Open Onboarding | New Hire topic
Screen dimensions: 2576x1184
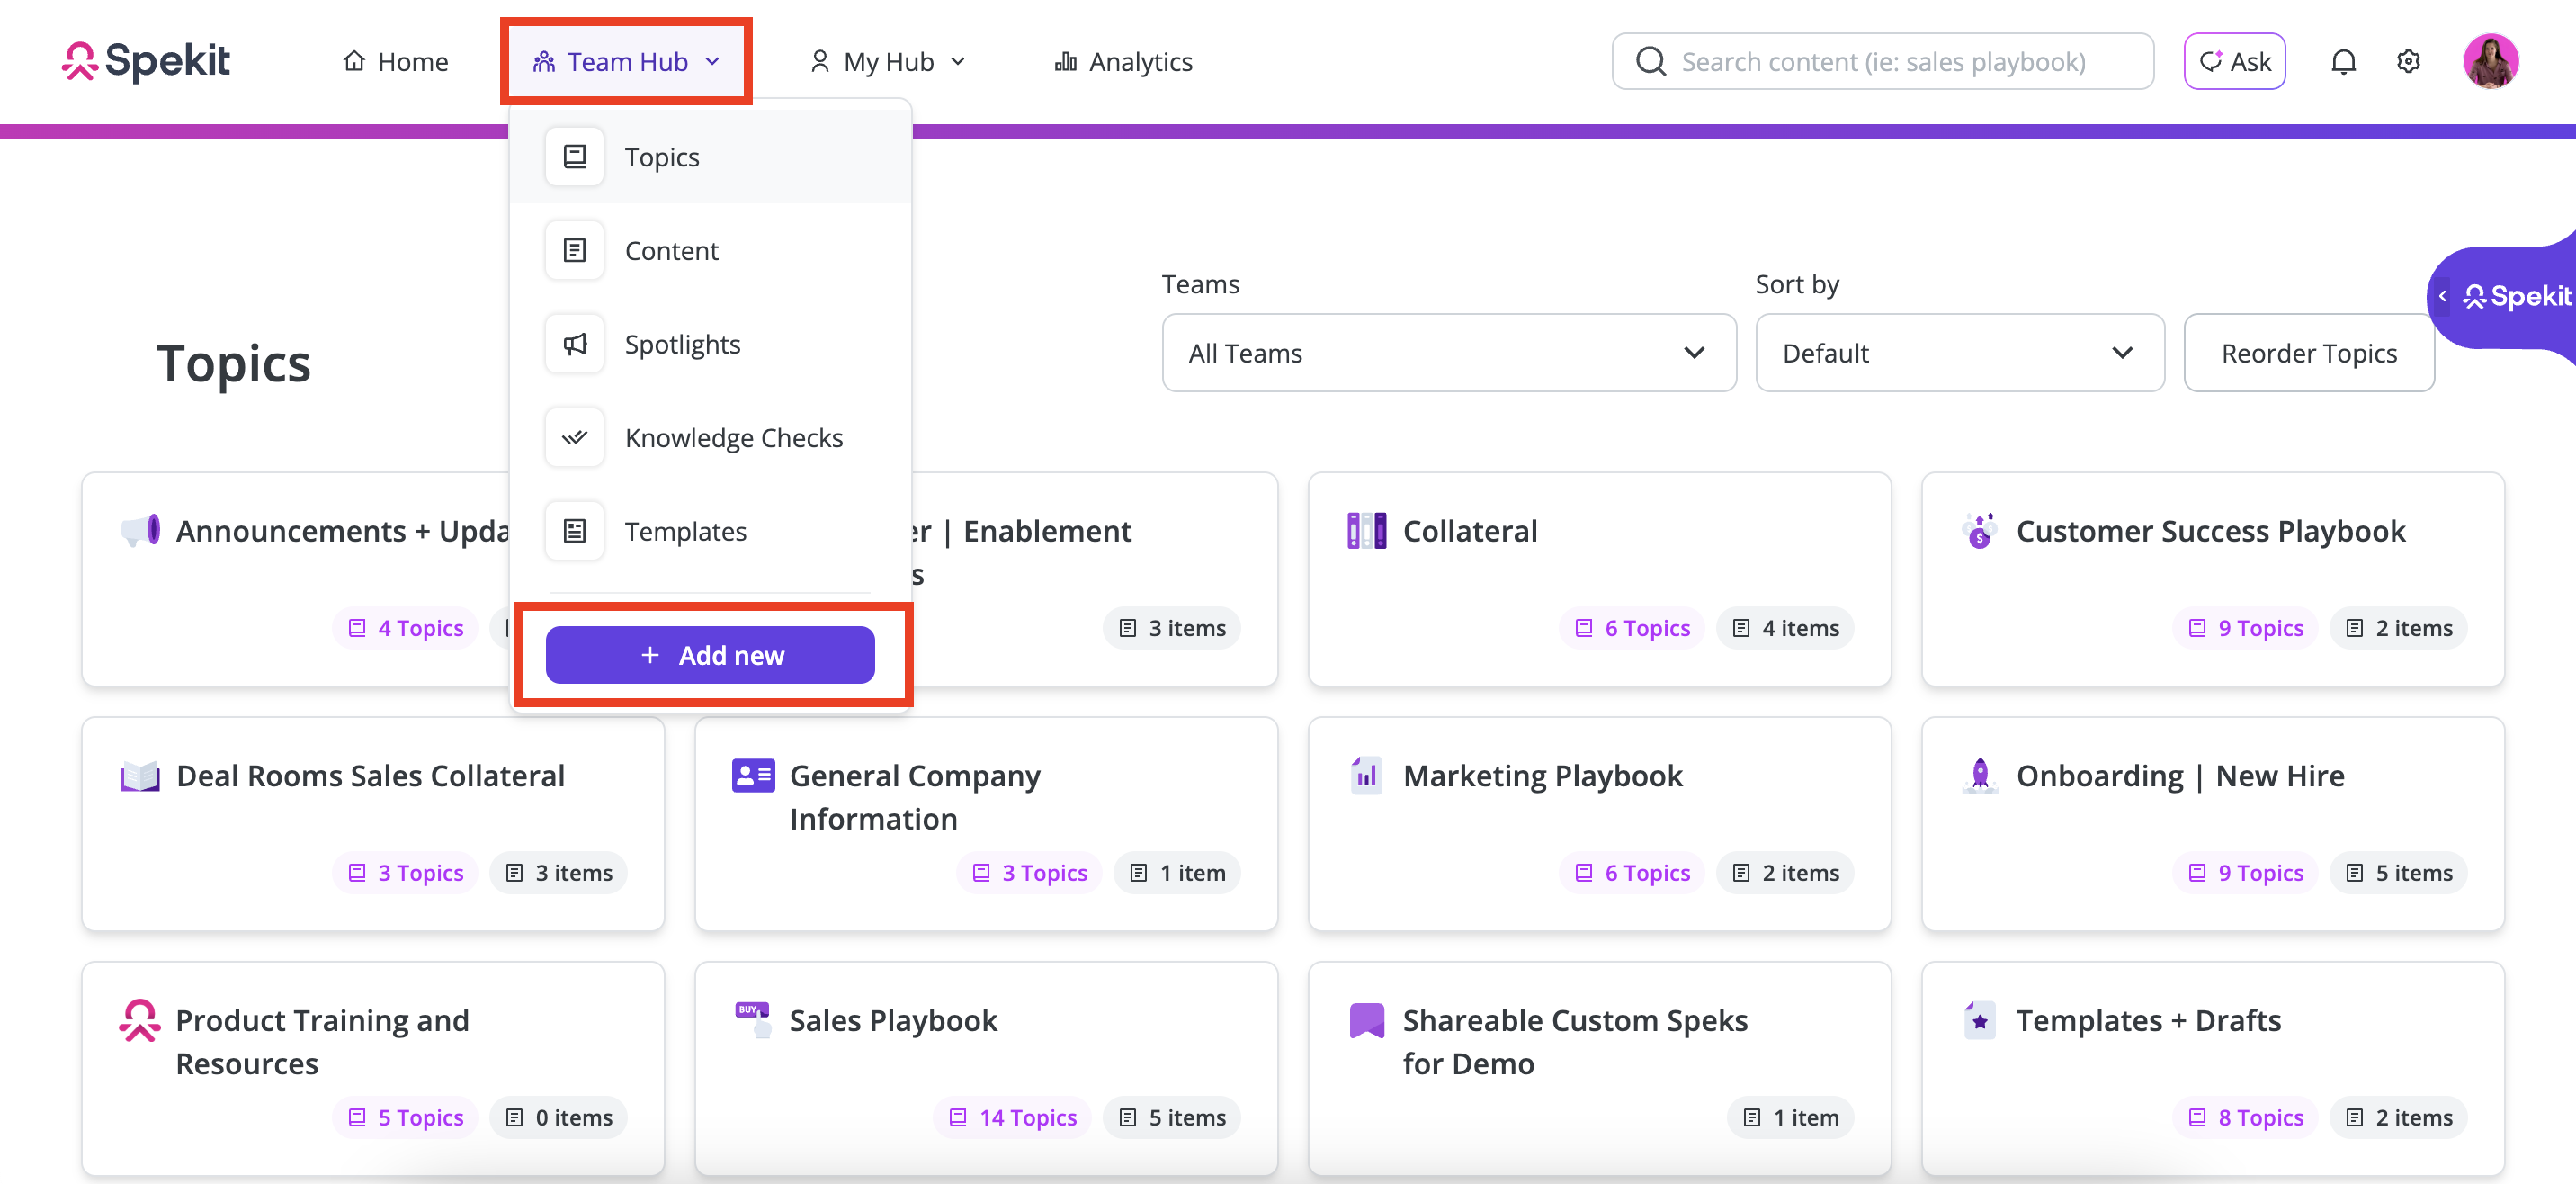click(x=2212, y=824)
